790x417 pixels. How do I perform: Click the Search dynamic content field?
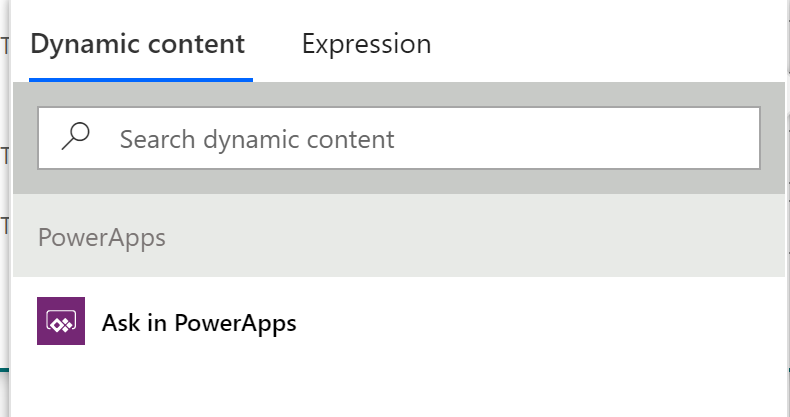(399, 138)
